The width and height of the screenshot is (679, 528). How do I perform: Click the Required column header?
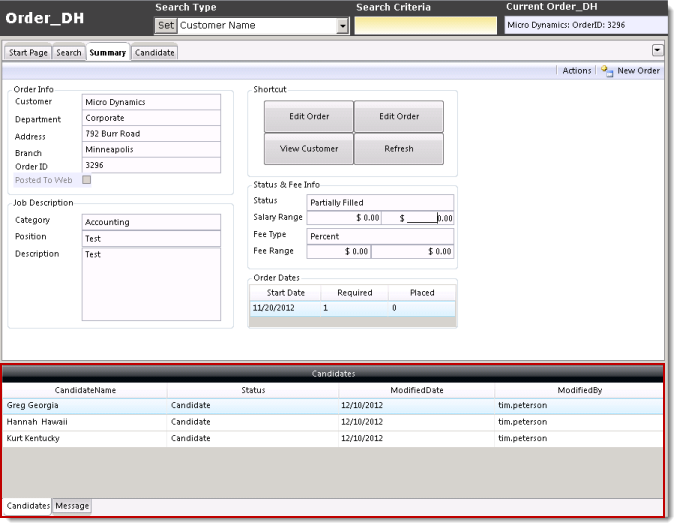(x=355, y=293)
